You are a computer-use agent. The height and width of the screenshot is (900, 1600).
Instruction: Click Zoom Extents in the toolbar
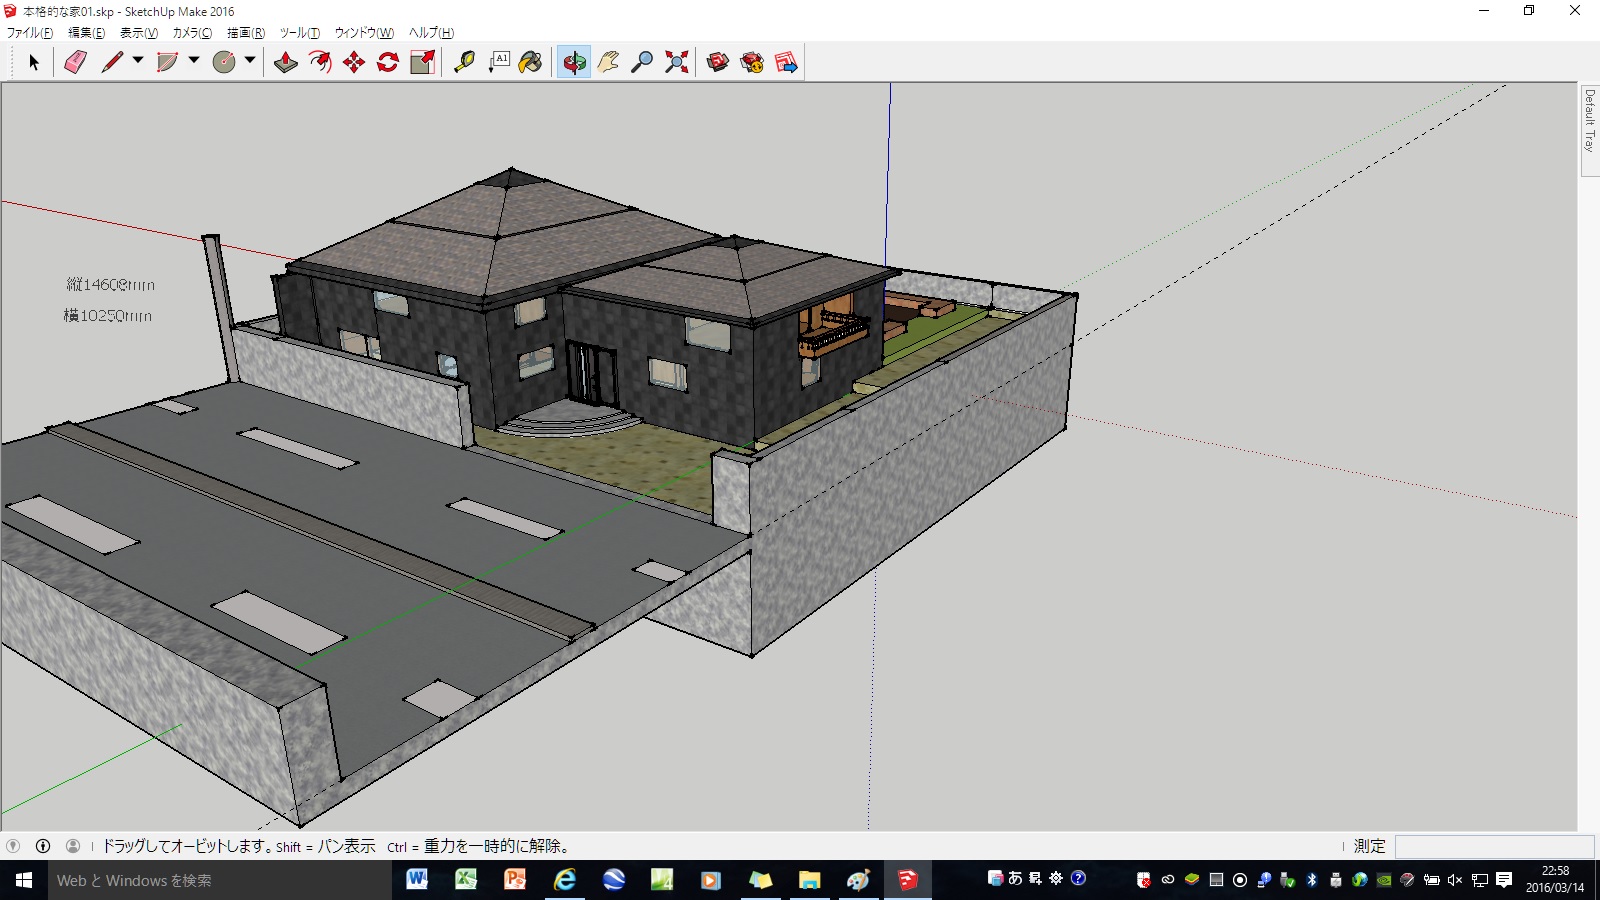676,62
